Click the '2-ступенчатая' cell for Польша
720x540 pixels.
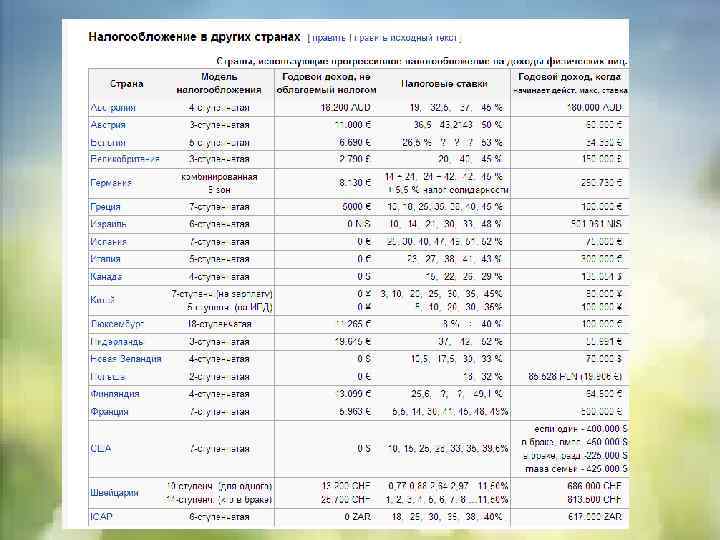point(219,377)
